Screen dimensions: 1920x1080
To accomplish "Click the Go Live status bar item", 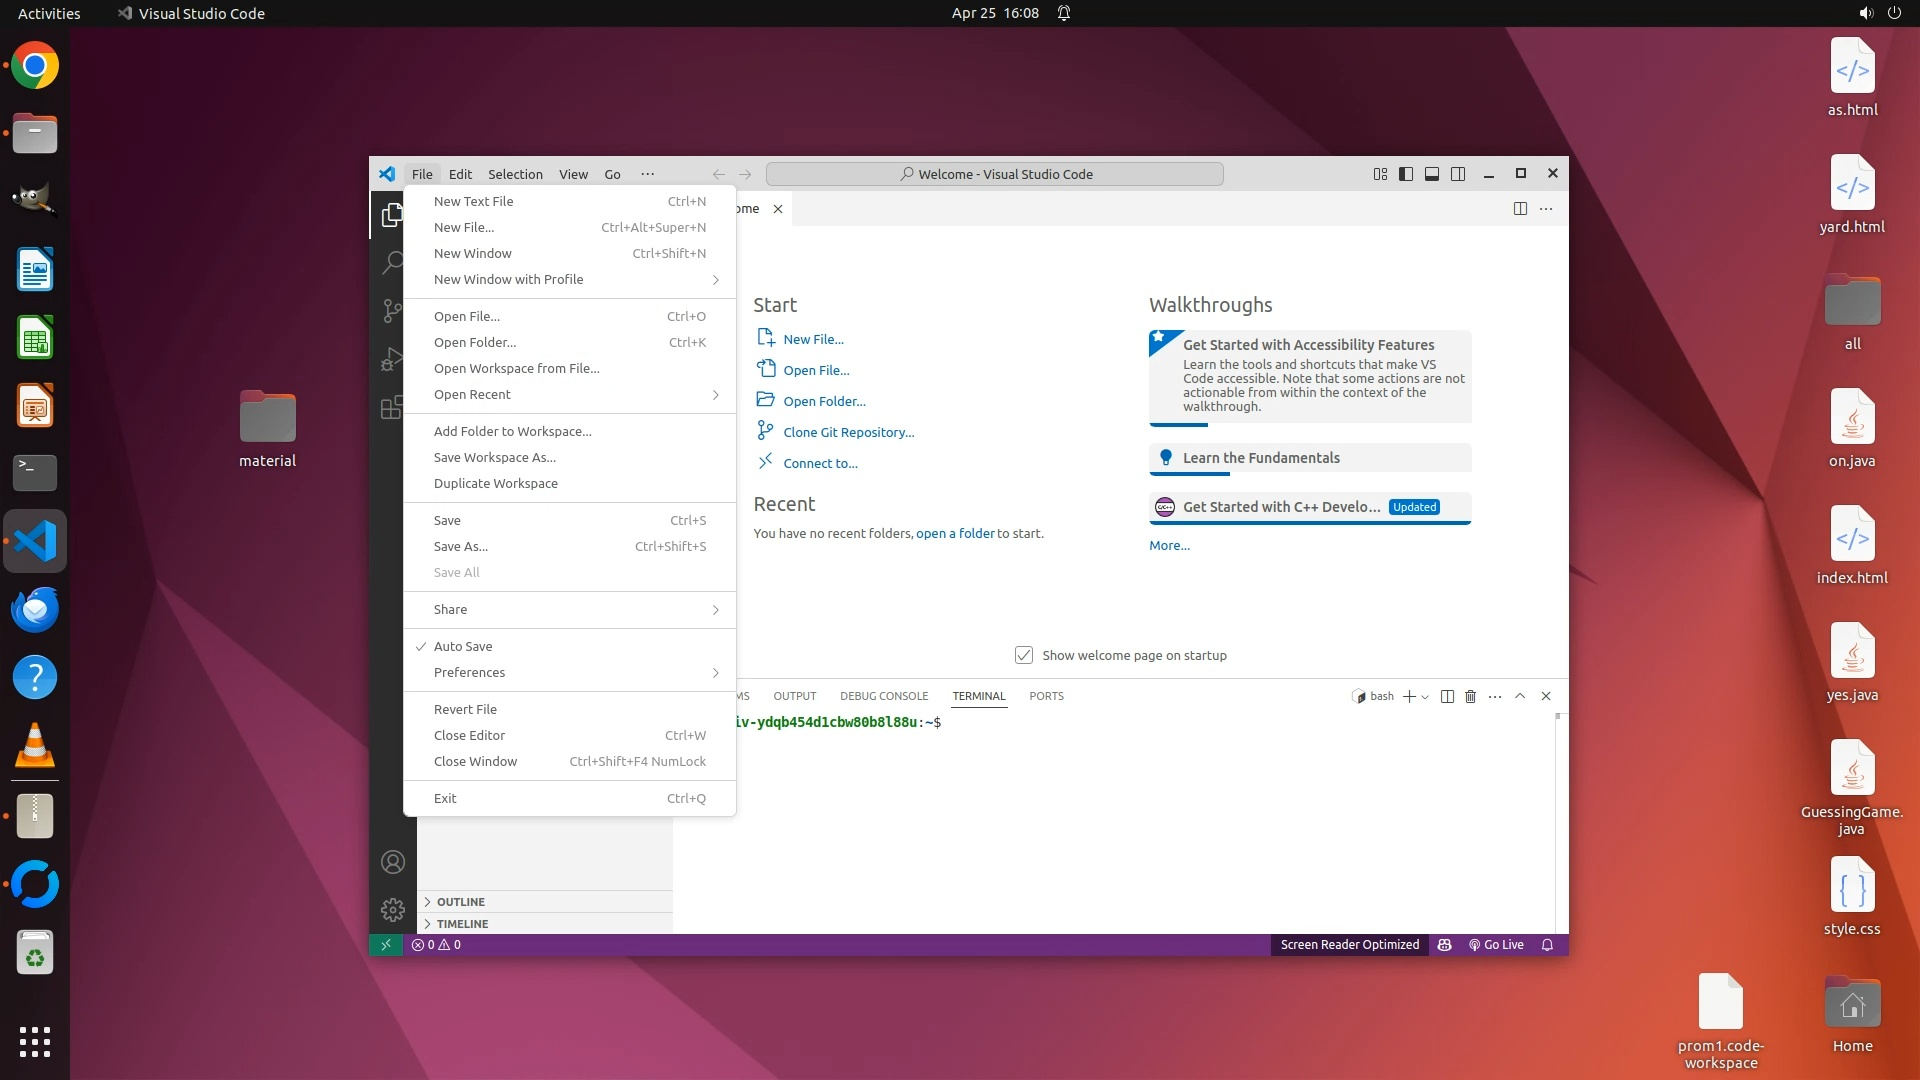I will [1496, 944].
